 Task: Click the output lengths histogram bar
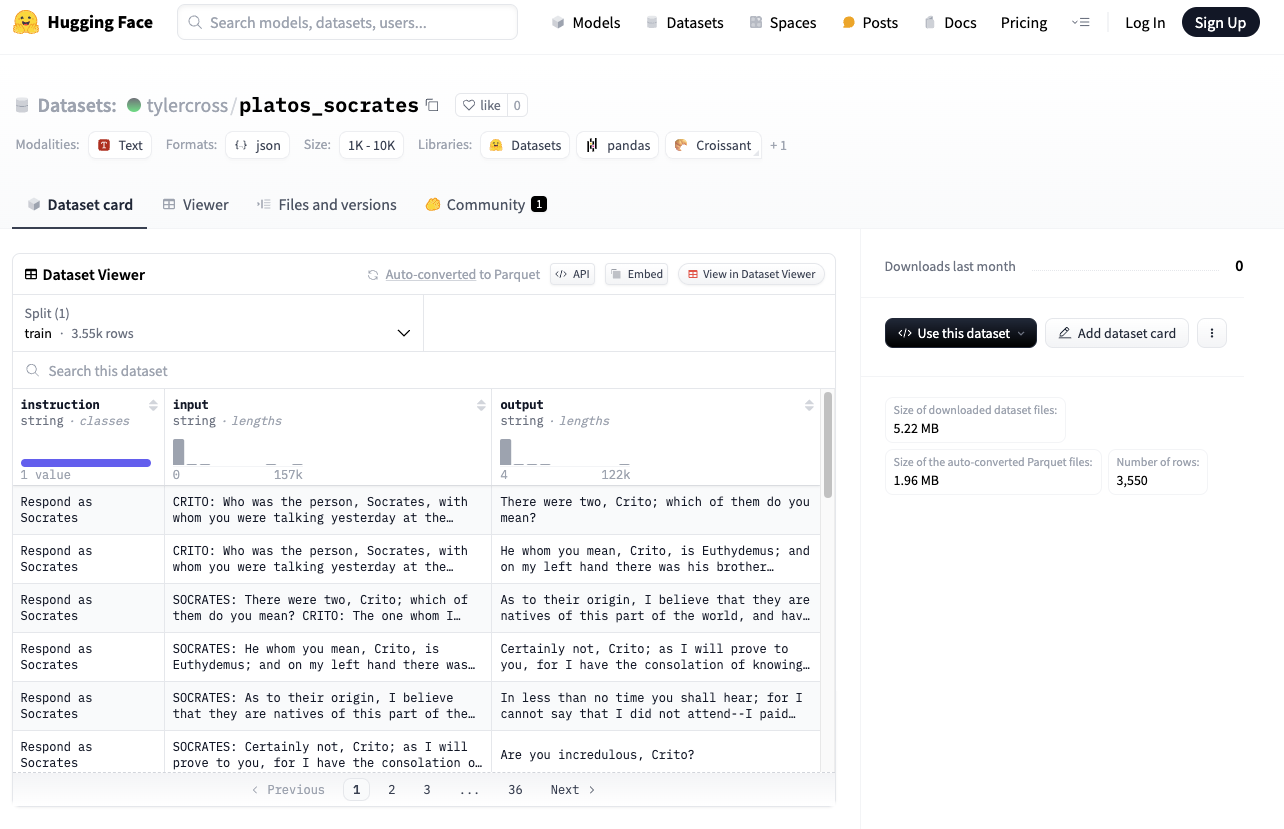coord(506,452)
